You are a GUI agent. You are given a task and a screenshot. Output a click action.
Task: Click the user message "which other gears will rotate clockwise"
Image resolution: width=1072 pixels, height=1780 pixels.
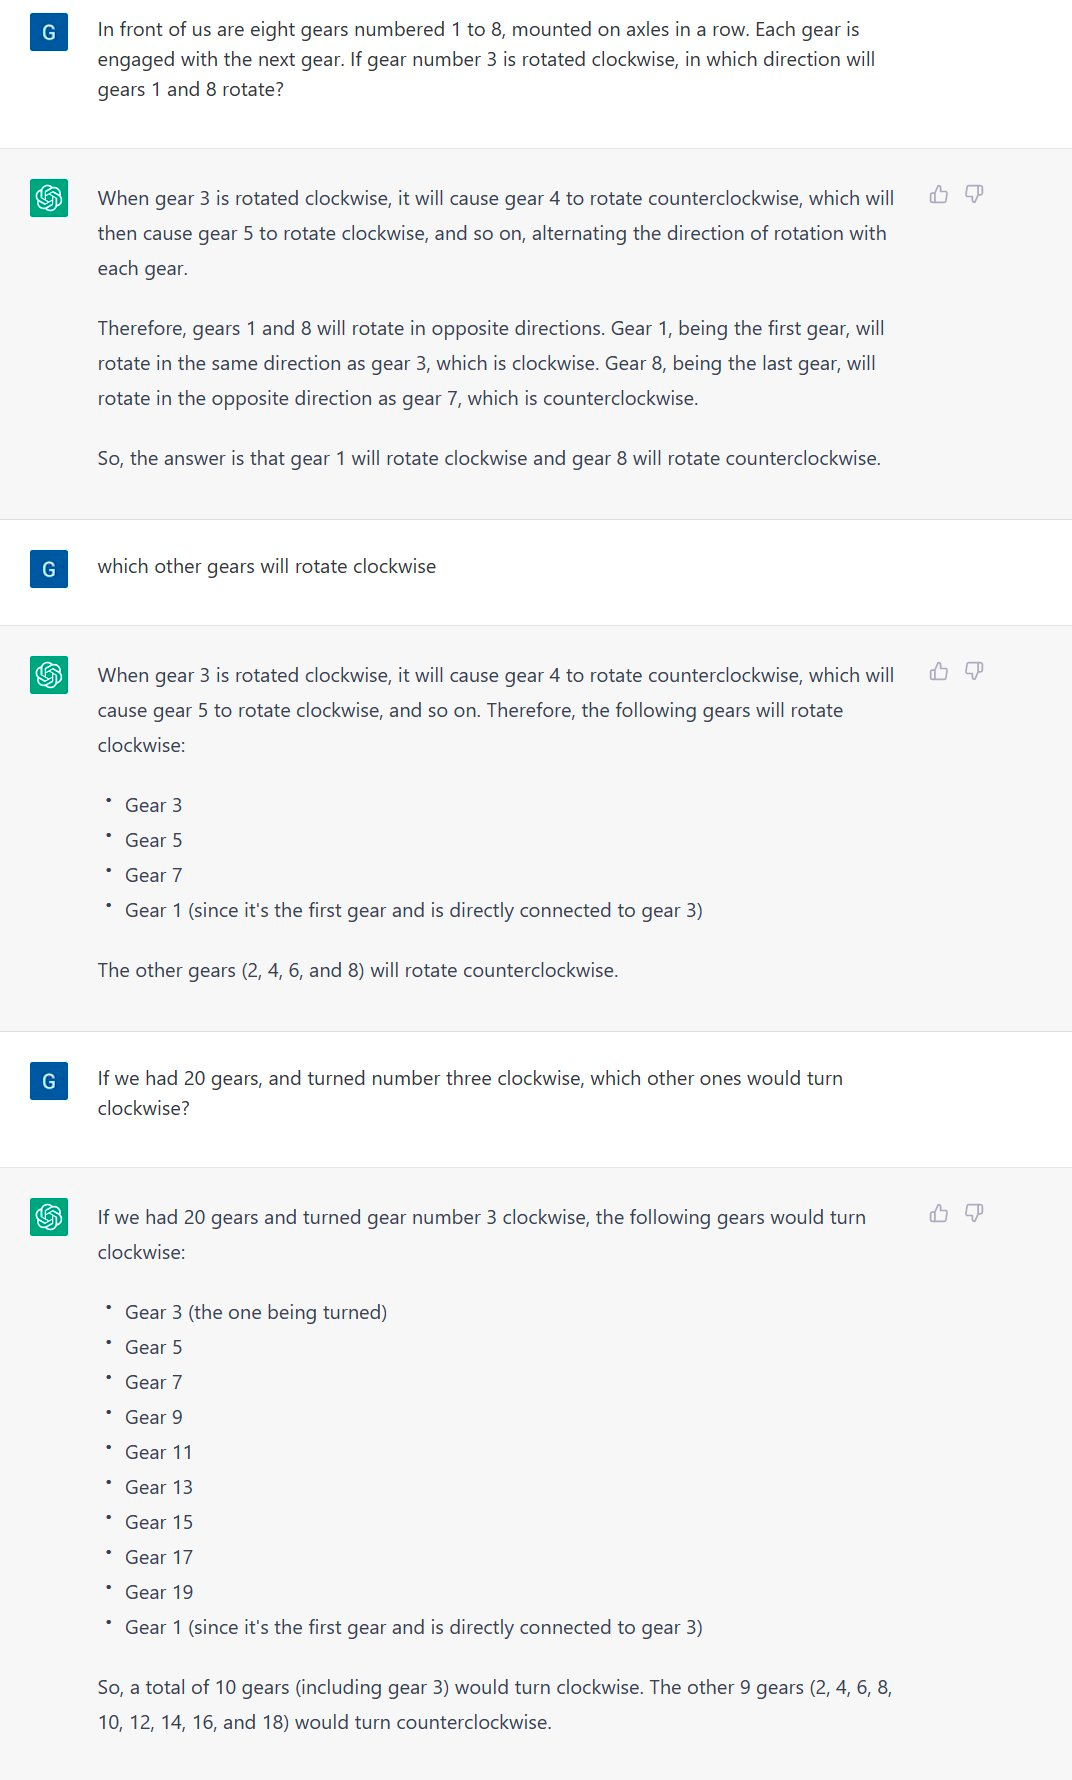pos(267,567)
